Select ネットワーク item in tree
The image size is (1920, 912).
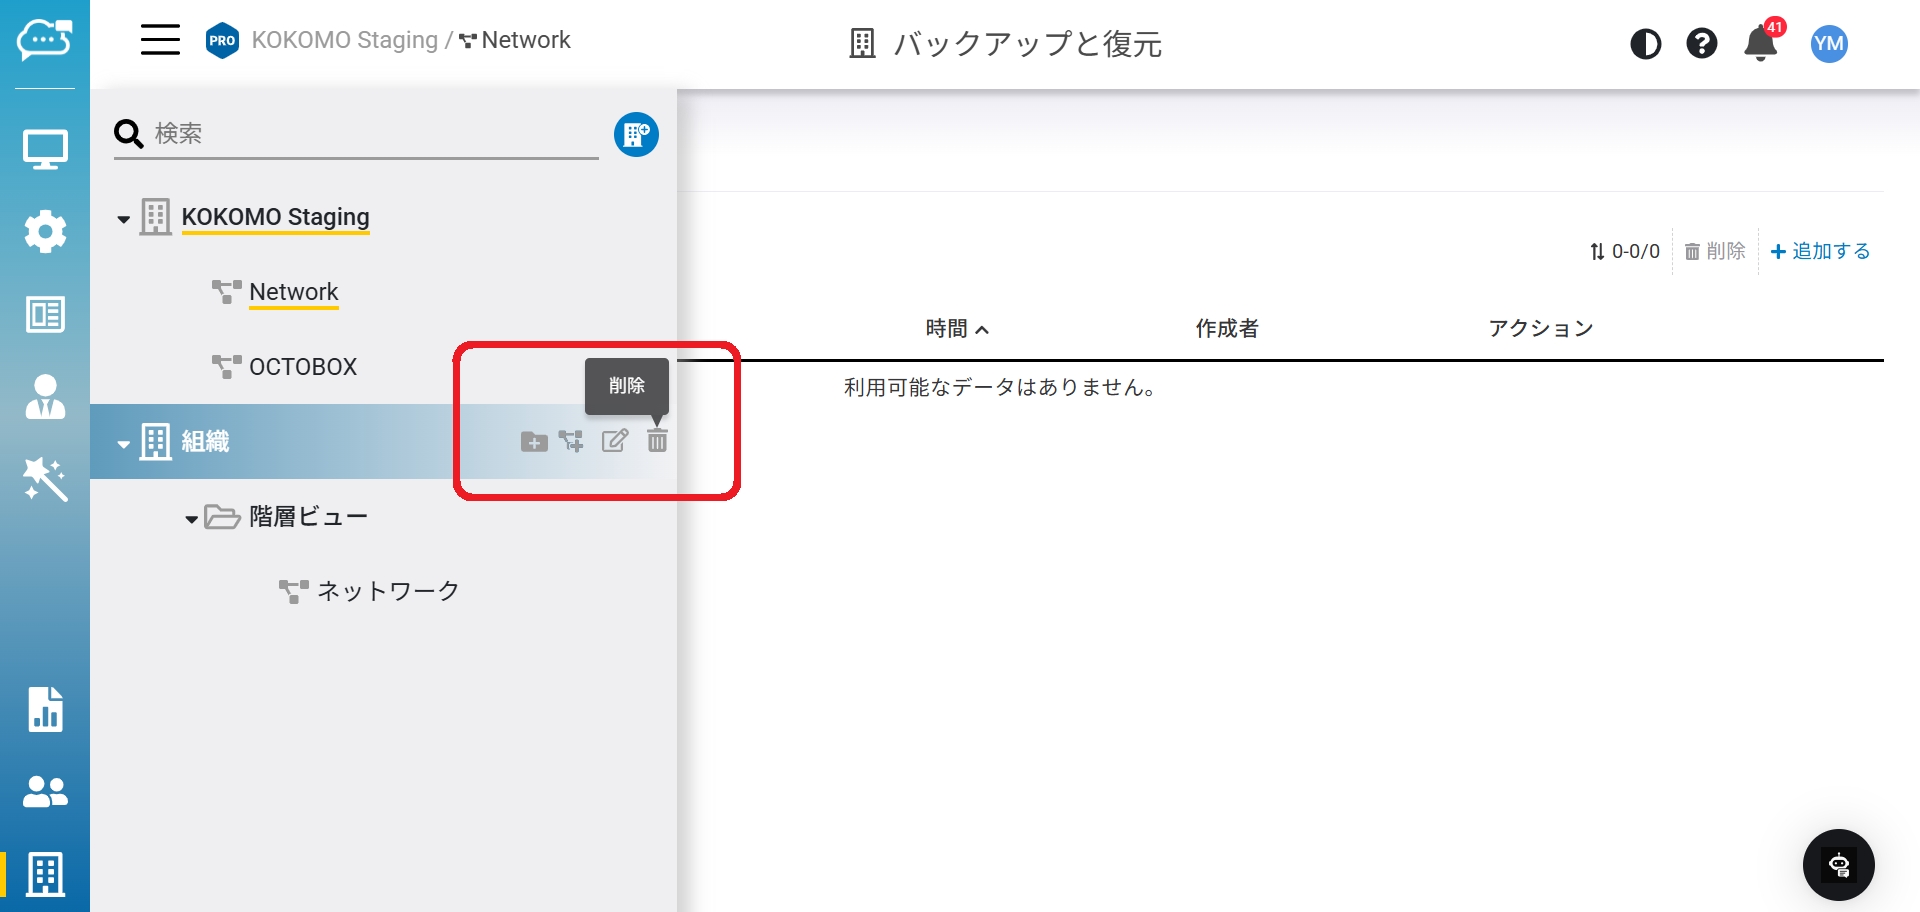point(387,591)
